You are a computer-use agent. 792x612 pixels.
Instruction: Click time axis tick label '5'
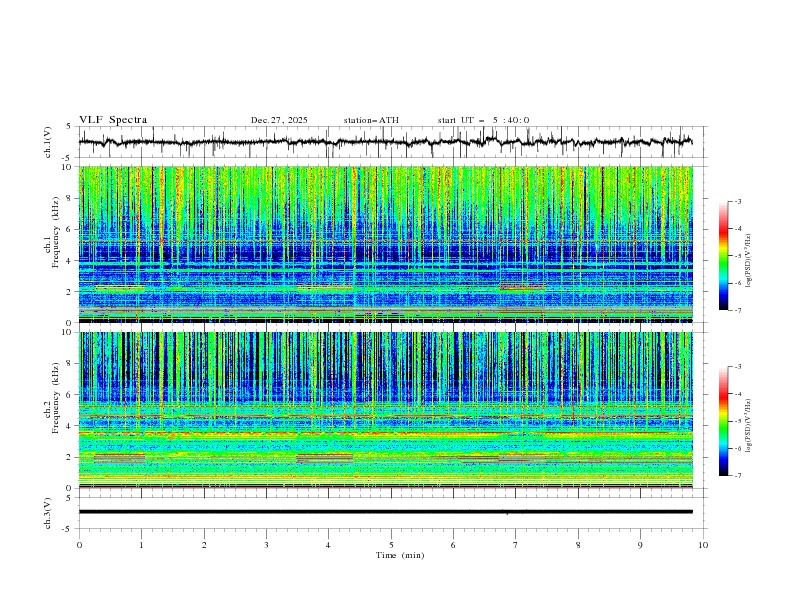click(x=391, y=545)
